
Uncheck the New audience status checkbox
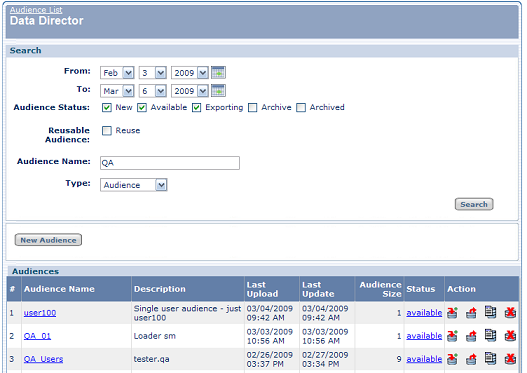point(107,108)
